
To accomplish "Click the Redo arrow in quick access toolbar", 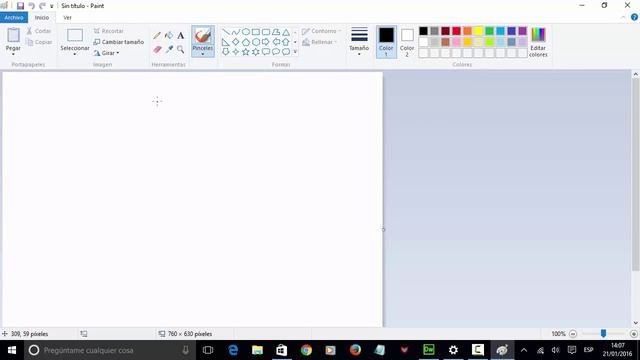I will tap(42, 6).
